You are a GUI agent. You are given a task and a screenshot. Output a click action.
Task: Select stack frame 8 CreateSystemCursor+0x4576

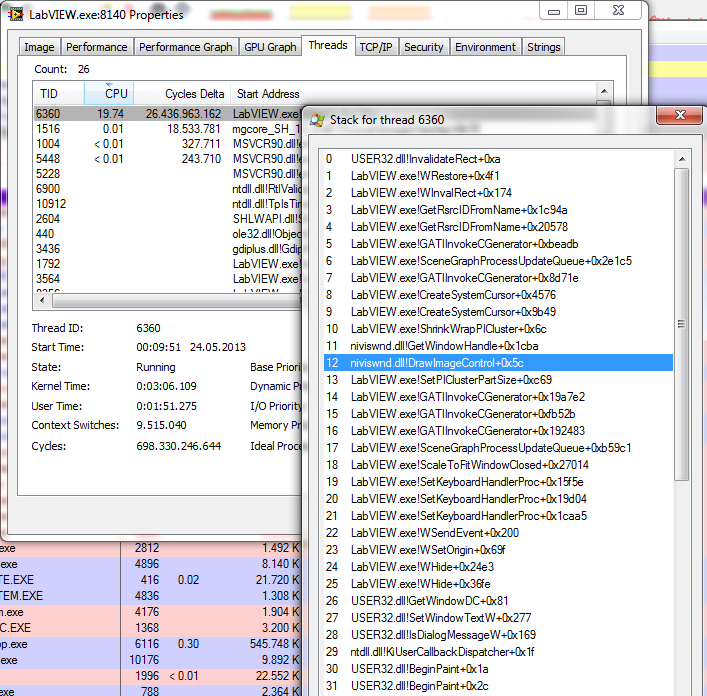click(498, 295)
